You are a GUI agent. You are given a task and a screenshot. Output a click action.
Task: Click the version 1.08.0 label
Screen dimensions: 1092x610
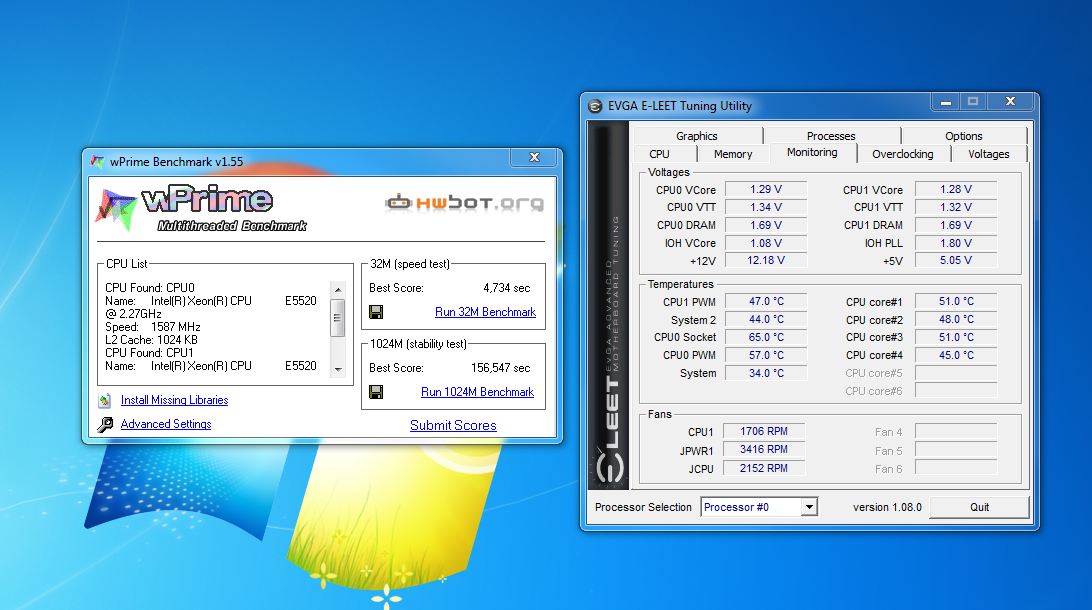[x=887, y=507]
